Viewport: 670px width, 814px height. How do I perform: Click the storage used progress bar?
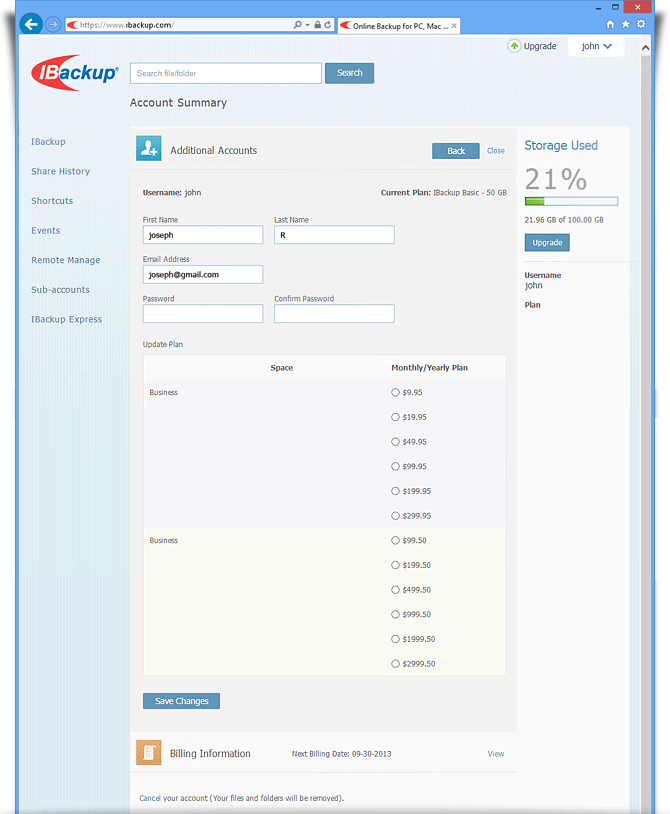tap(571, 201)
